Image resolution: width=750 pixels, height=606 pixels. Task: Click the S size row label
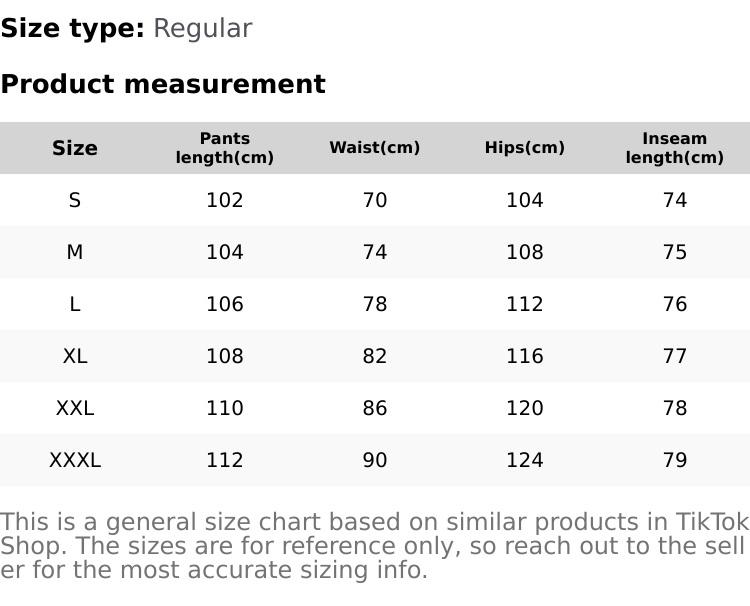click(75, 200)
